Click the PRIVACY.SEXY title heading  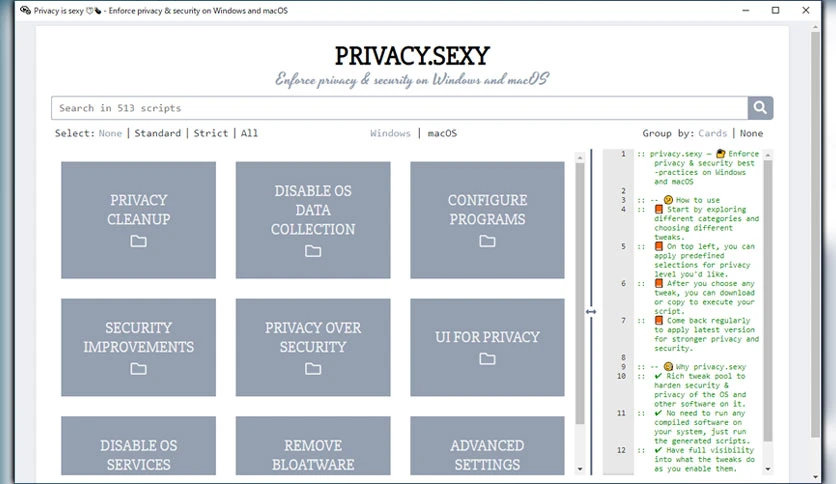click(412, 55)
